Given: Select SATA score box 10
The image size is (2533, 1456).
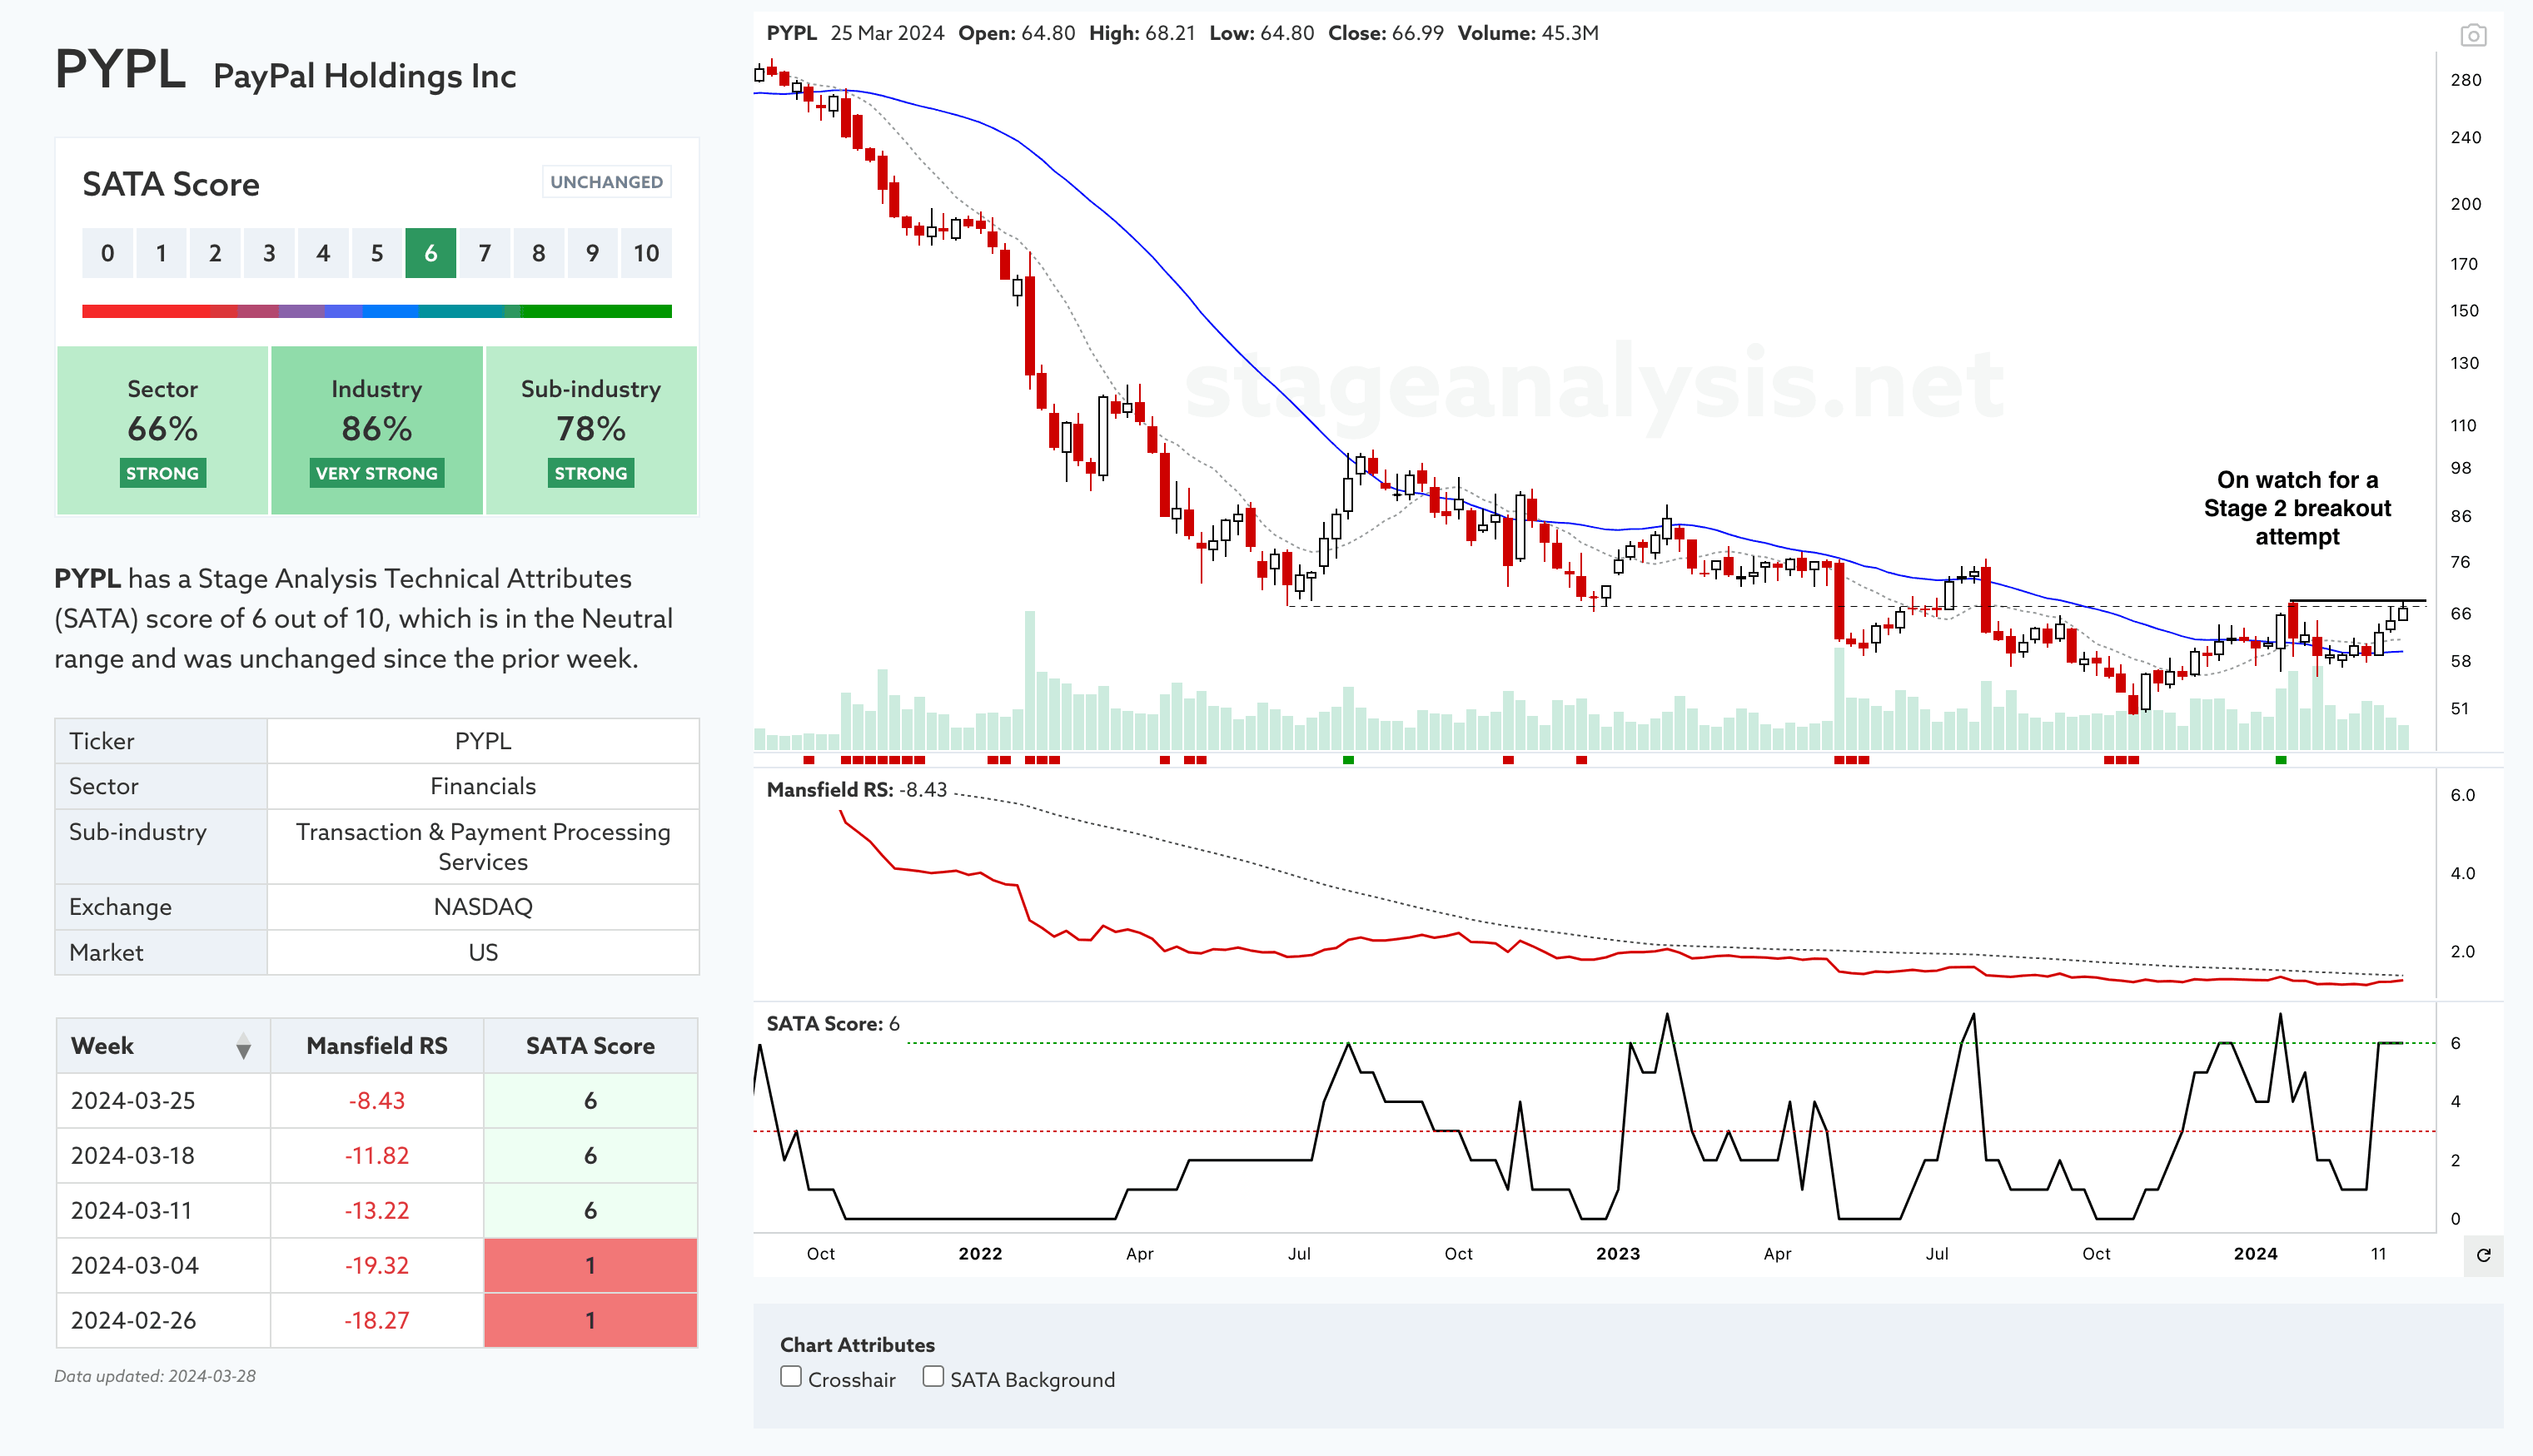Looking at the screenshot, I should tap(646, 253).
